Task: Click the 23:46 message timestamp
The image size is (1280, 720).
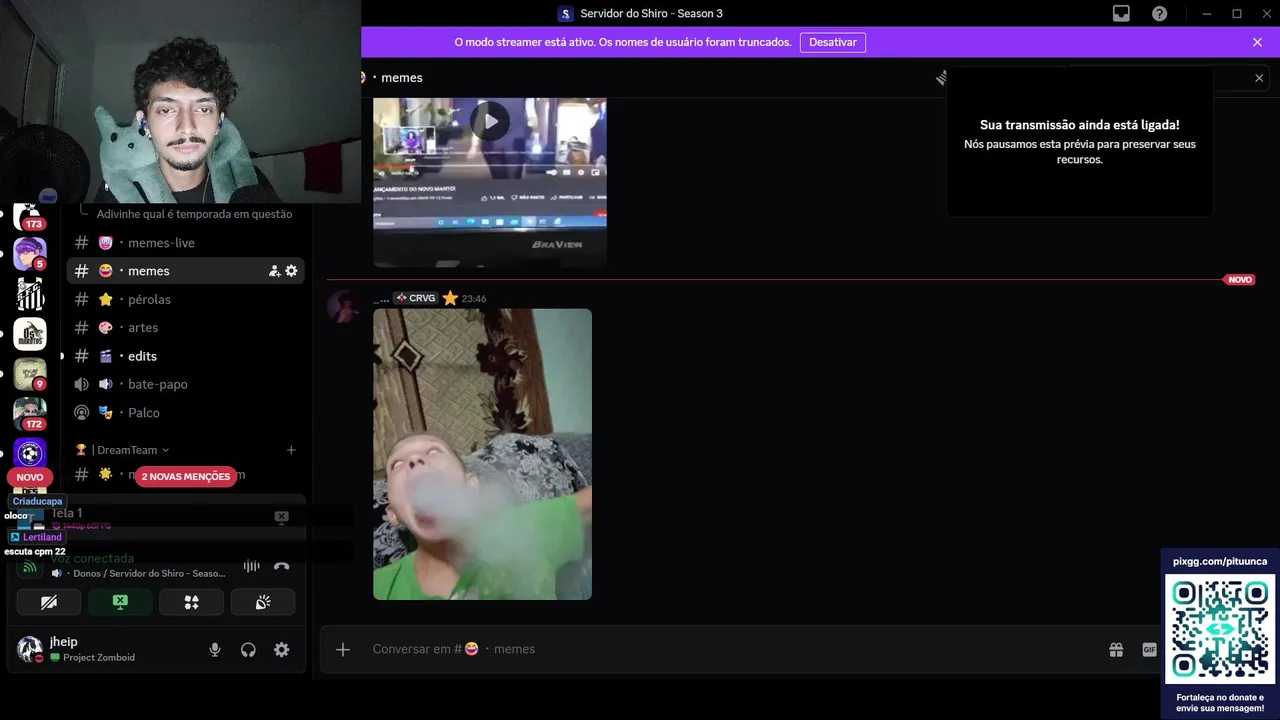Action: click(x=474, y=298)
